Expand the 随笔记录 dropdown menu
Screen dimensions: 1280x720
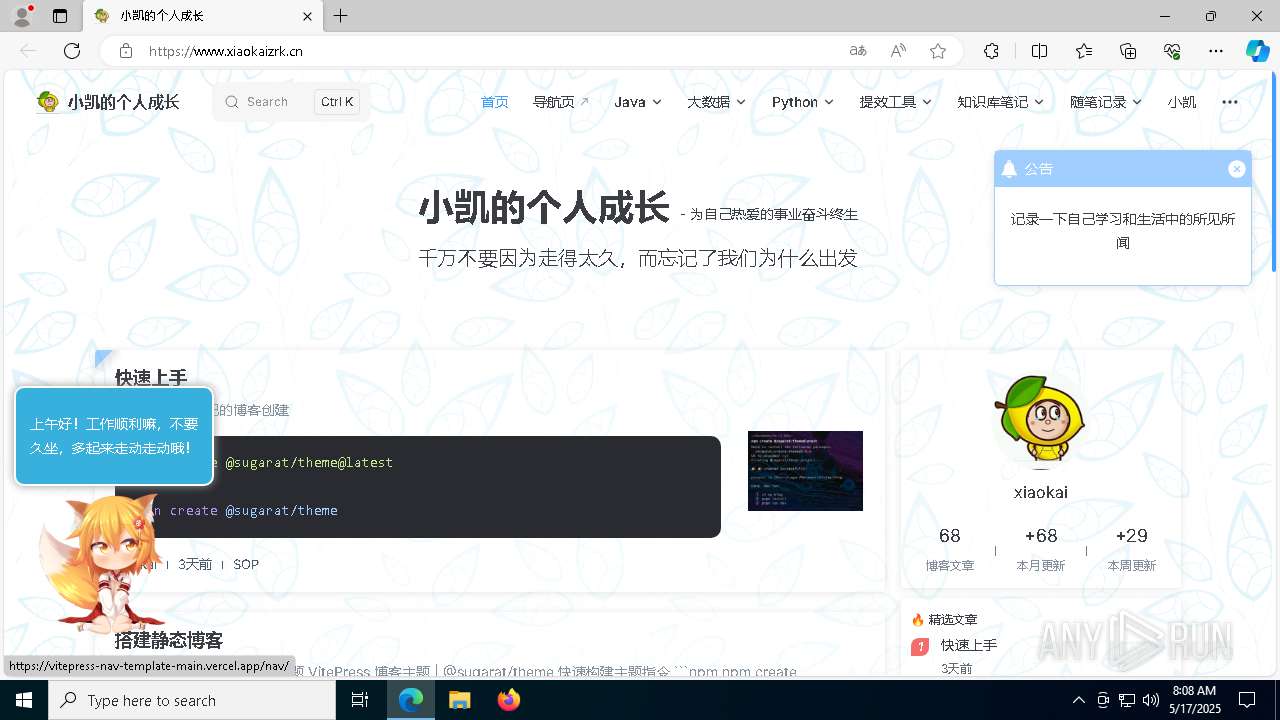[1106, 102]
